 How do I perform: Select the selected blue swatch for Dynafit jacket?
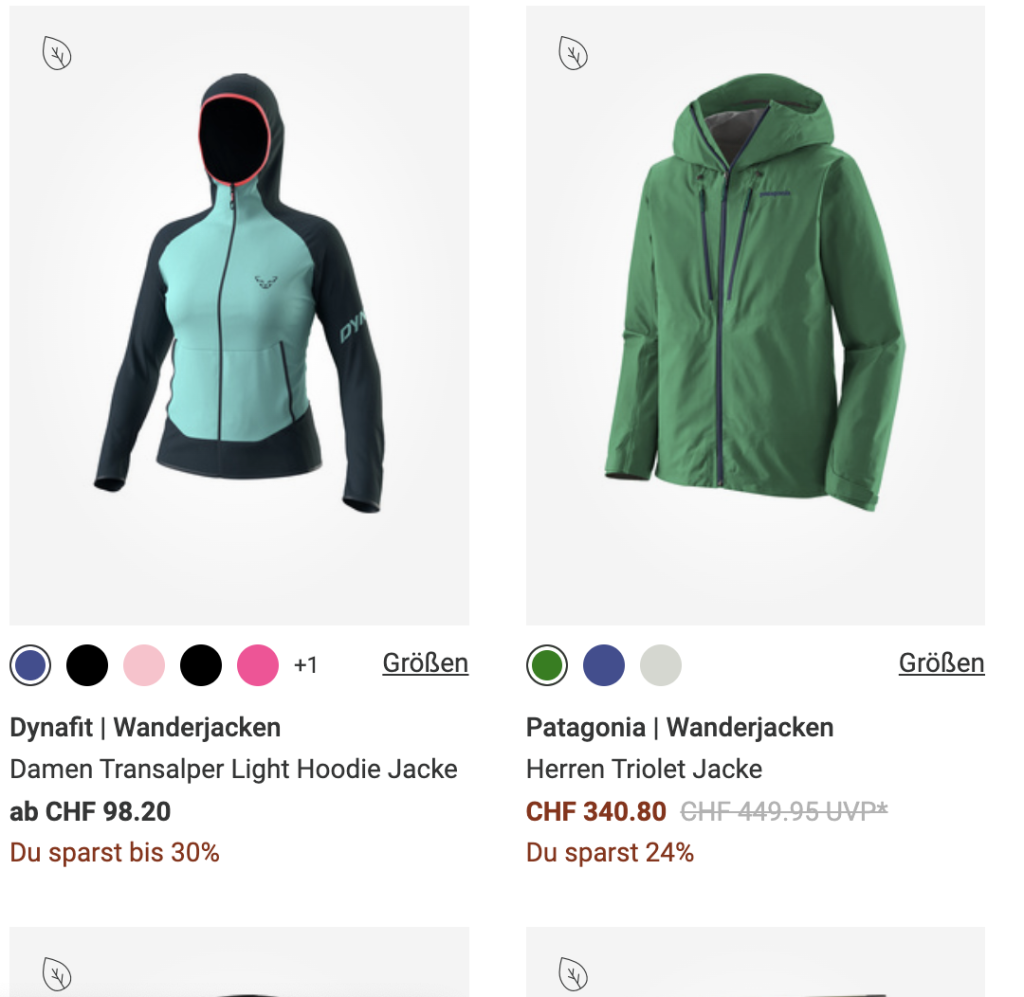tap(30, 665)
